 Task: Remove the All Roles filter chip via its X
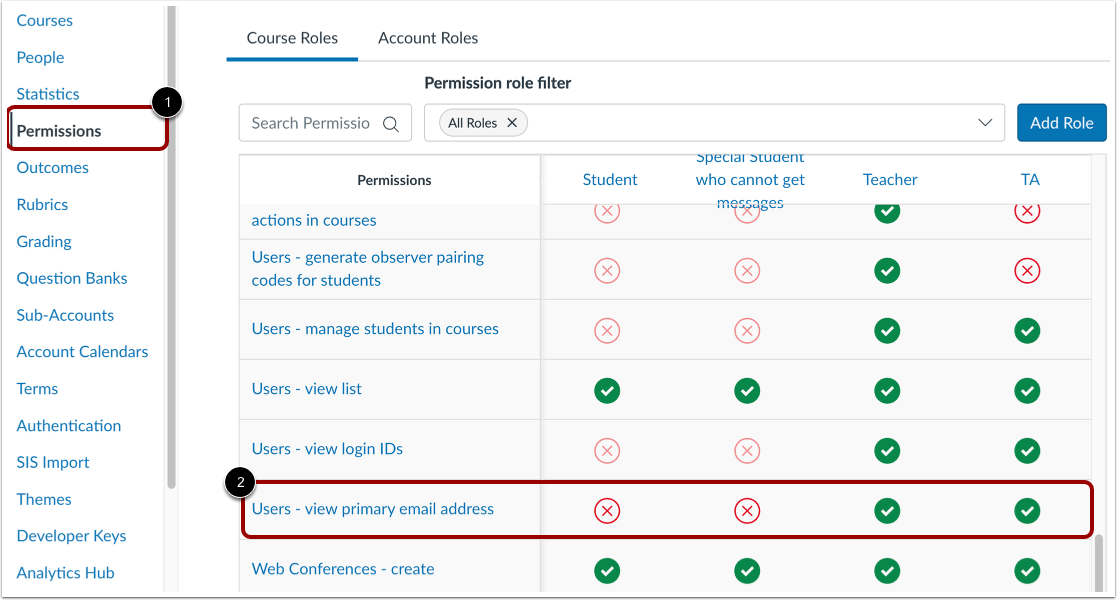511,122
